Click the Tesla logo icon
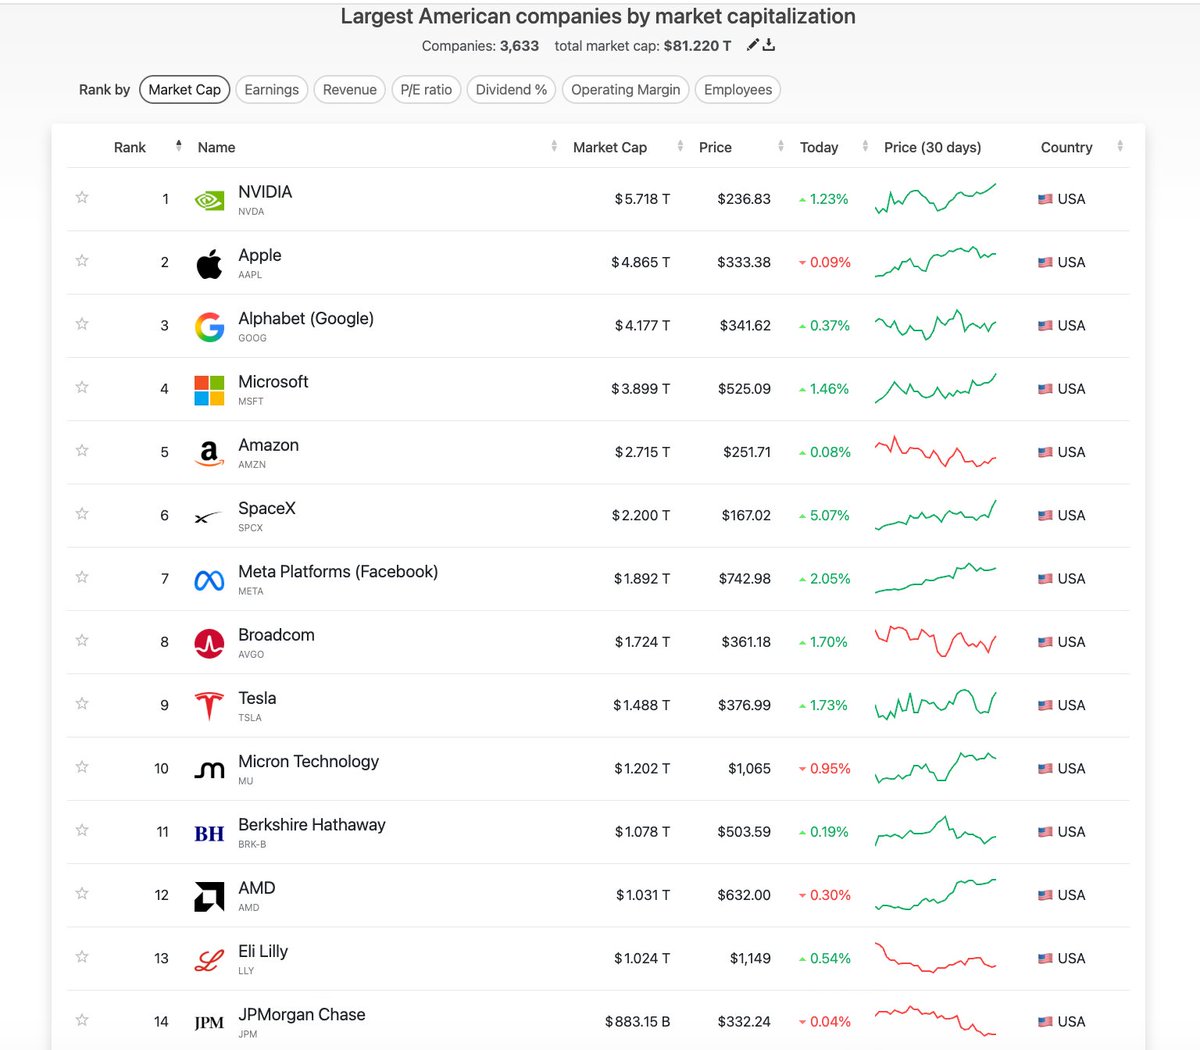Image resolution: width=1200 pixels, height=1050 pixels. (209, 706)
